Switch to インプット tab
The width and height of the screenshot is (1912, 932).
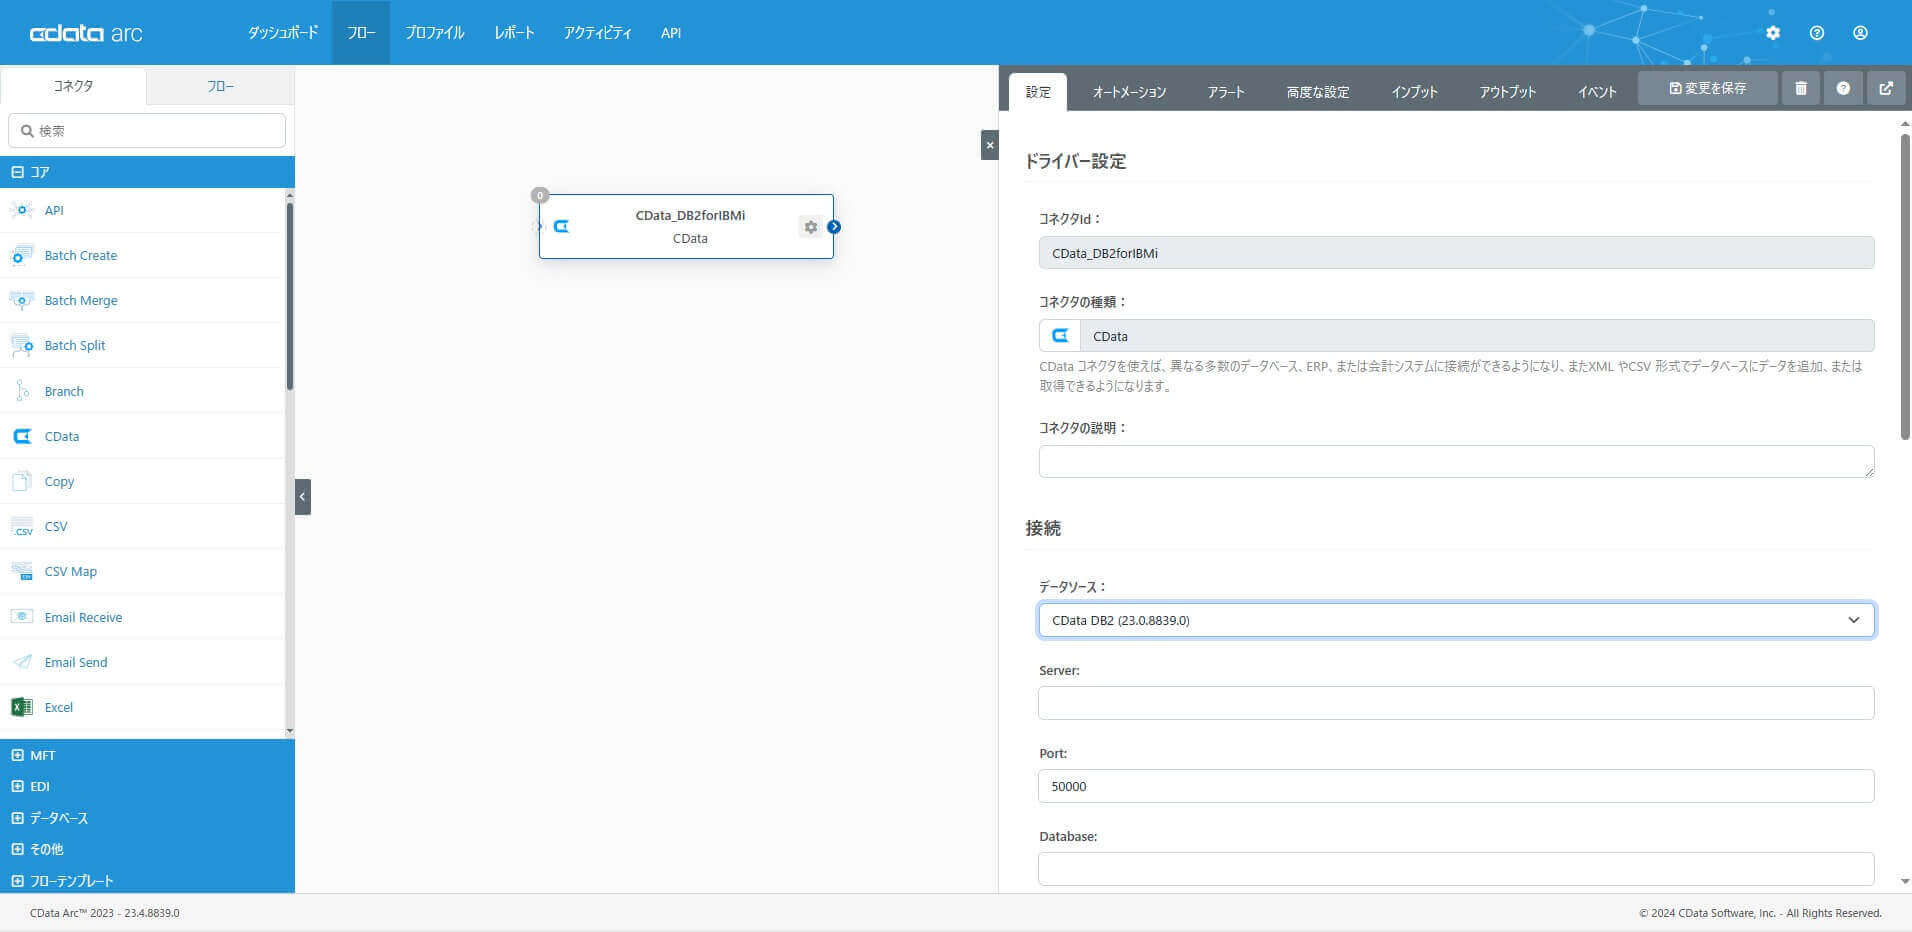(1414, 92)
